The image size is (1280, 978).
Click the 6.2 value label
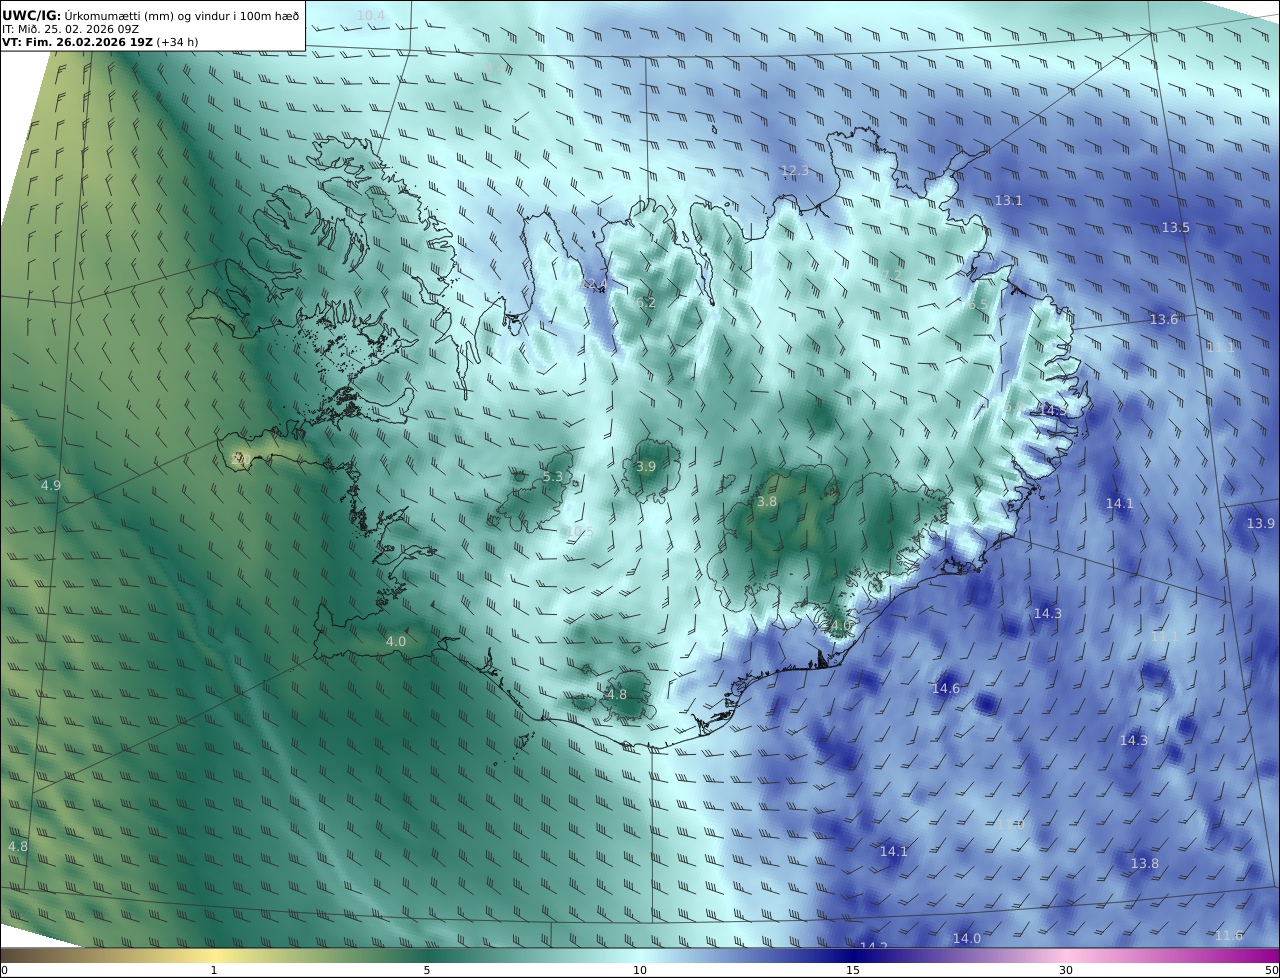(646, 303)
